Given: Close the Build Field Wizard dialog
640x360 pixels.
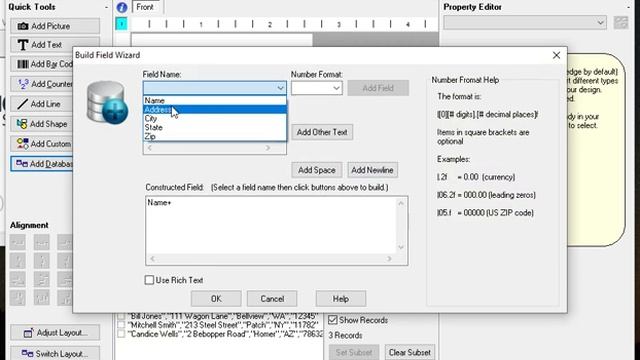Looking at the screenshot, I should (556, 55).
